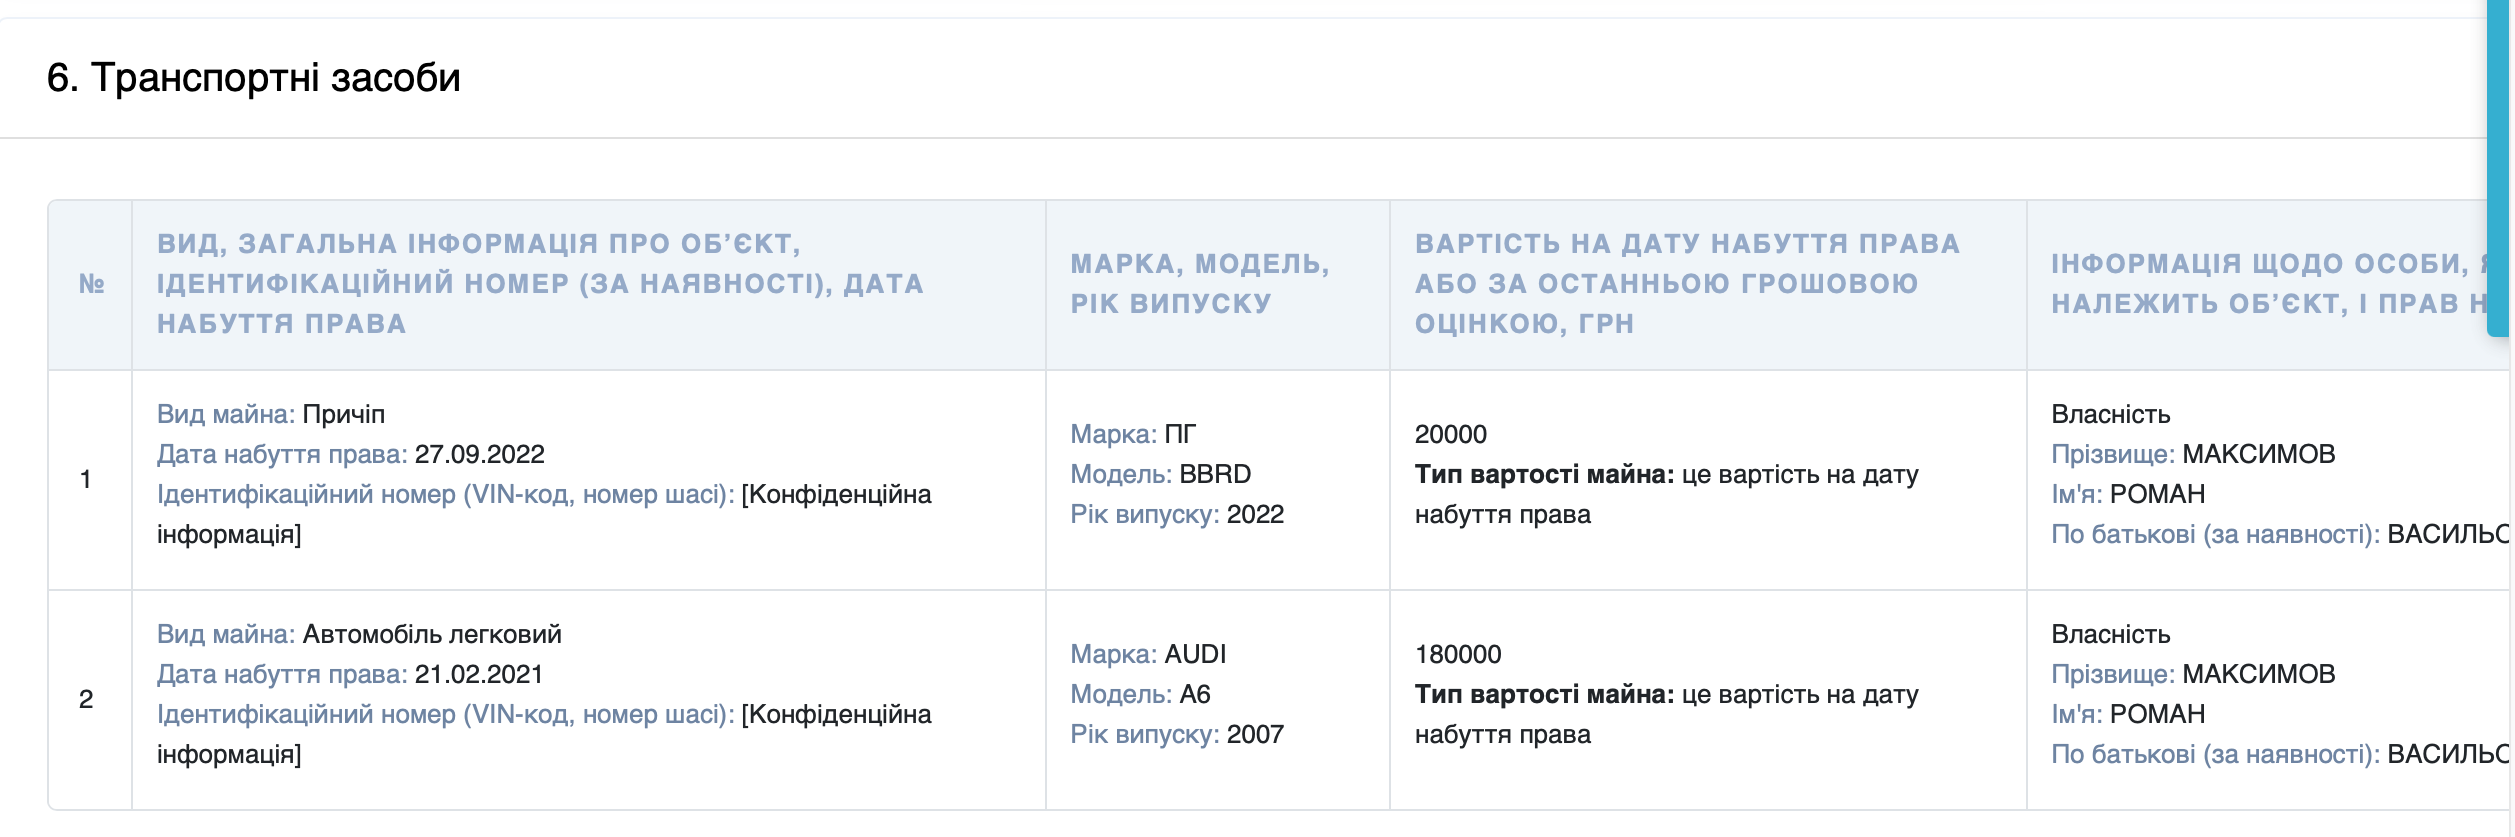Screen dimensions: 2515x837
Task: Click the "Марка, модель, рік випуску" column header
Action: pyautogui.click(x=1199, y=284)
